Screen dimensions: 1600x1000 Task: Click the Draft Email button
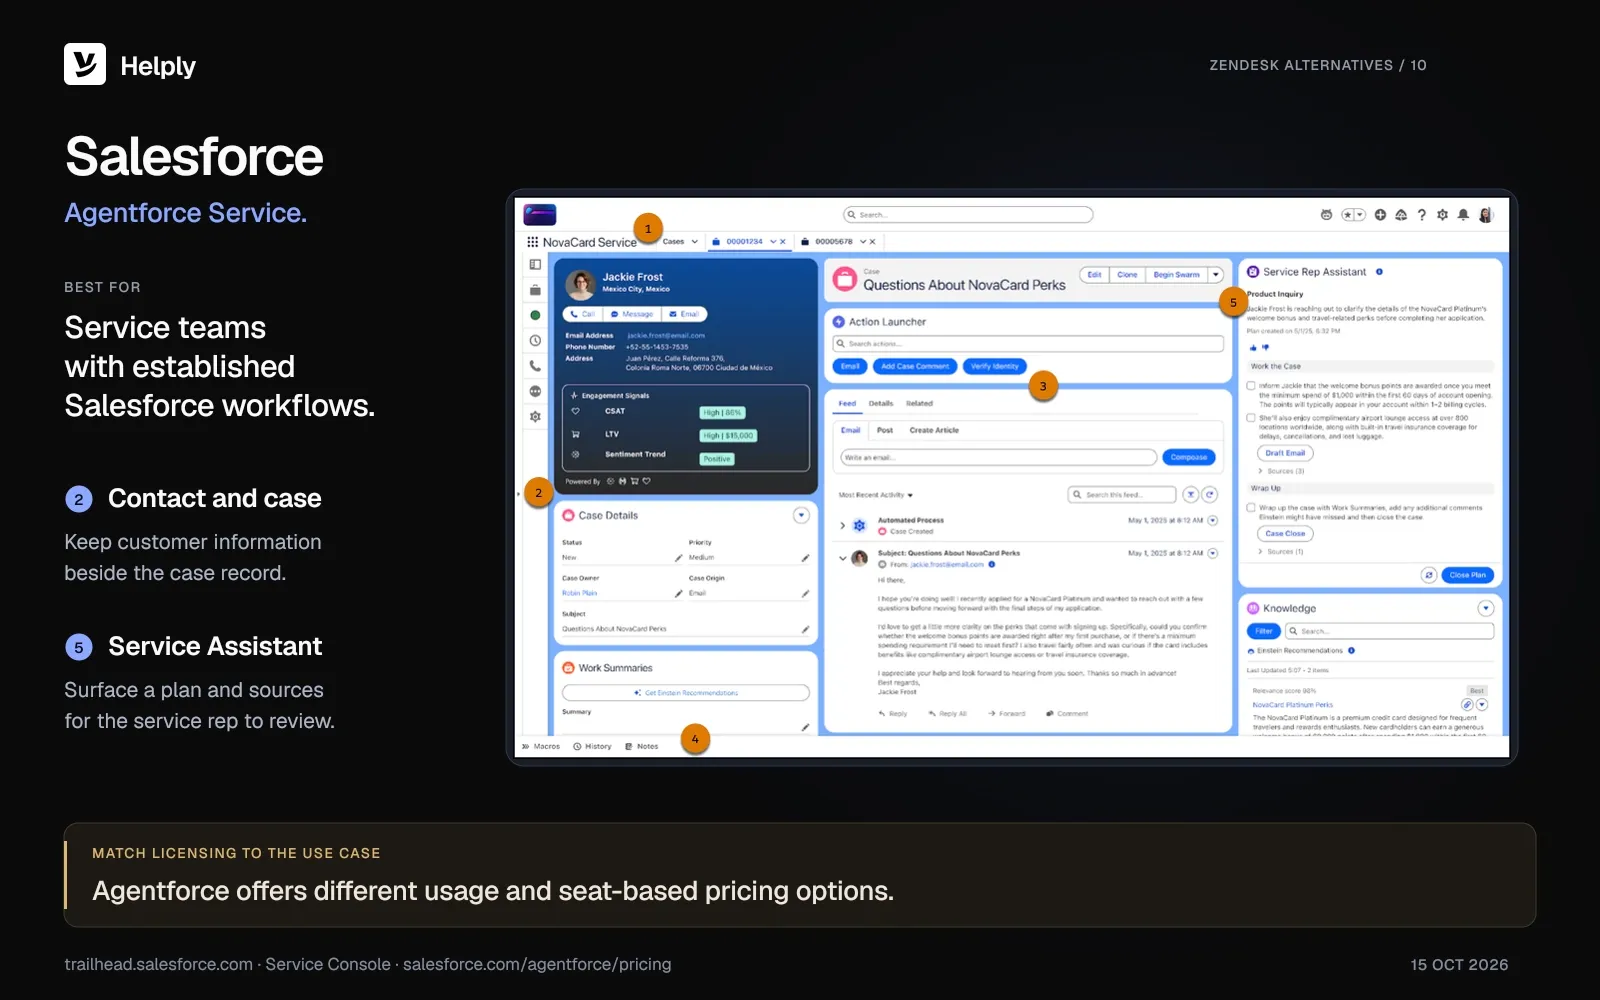pyautogui.click(x=1285, y=453)
